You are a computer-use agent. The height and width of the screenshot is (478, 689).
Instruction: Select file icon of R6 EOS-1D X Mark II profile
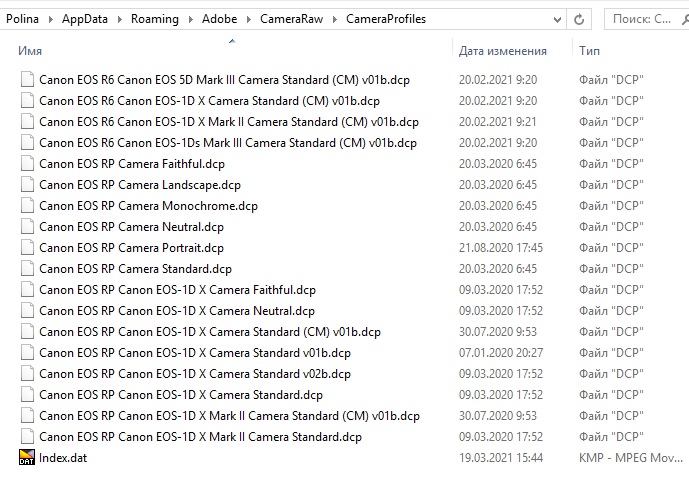(x=27, y=122)
